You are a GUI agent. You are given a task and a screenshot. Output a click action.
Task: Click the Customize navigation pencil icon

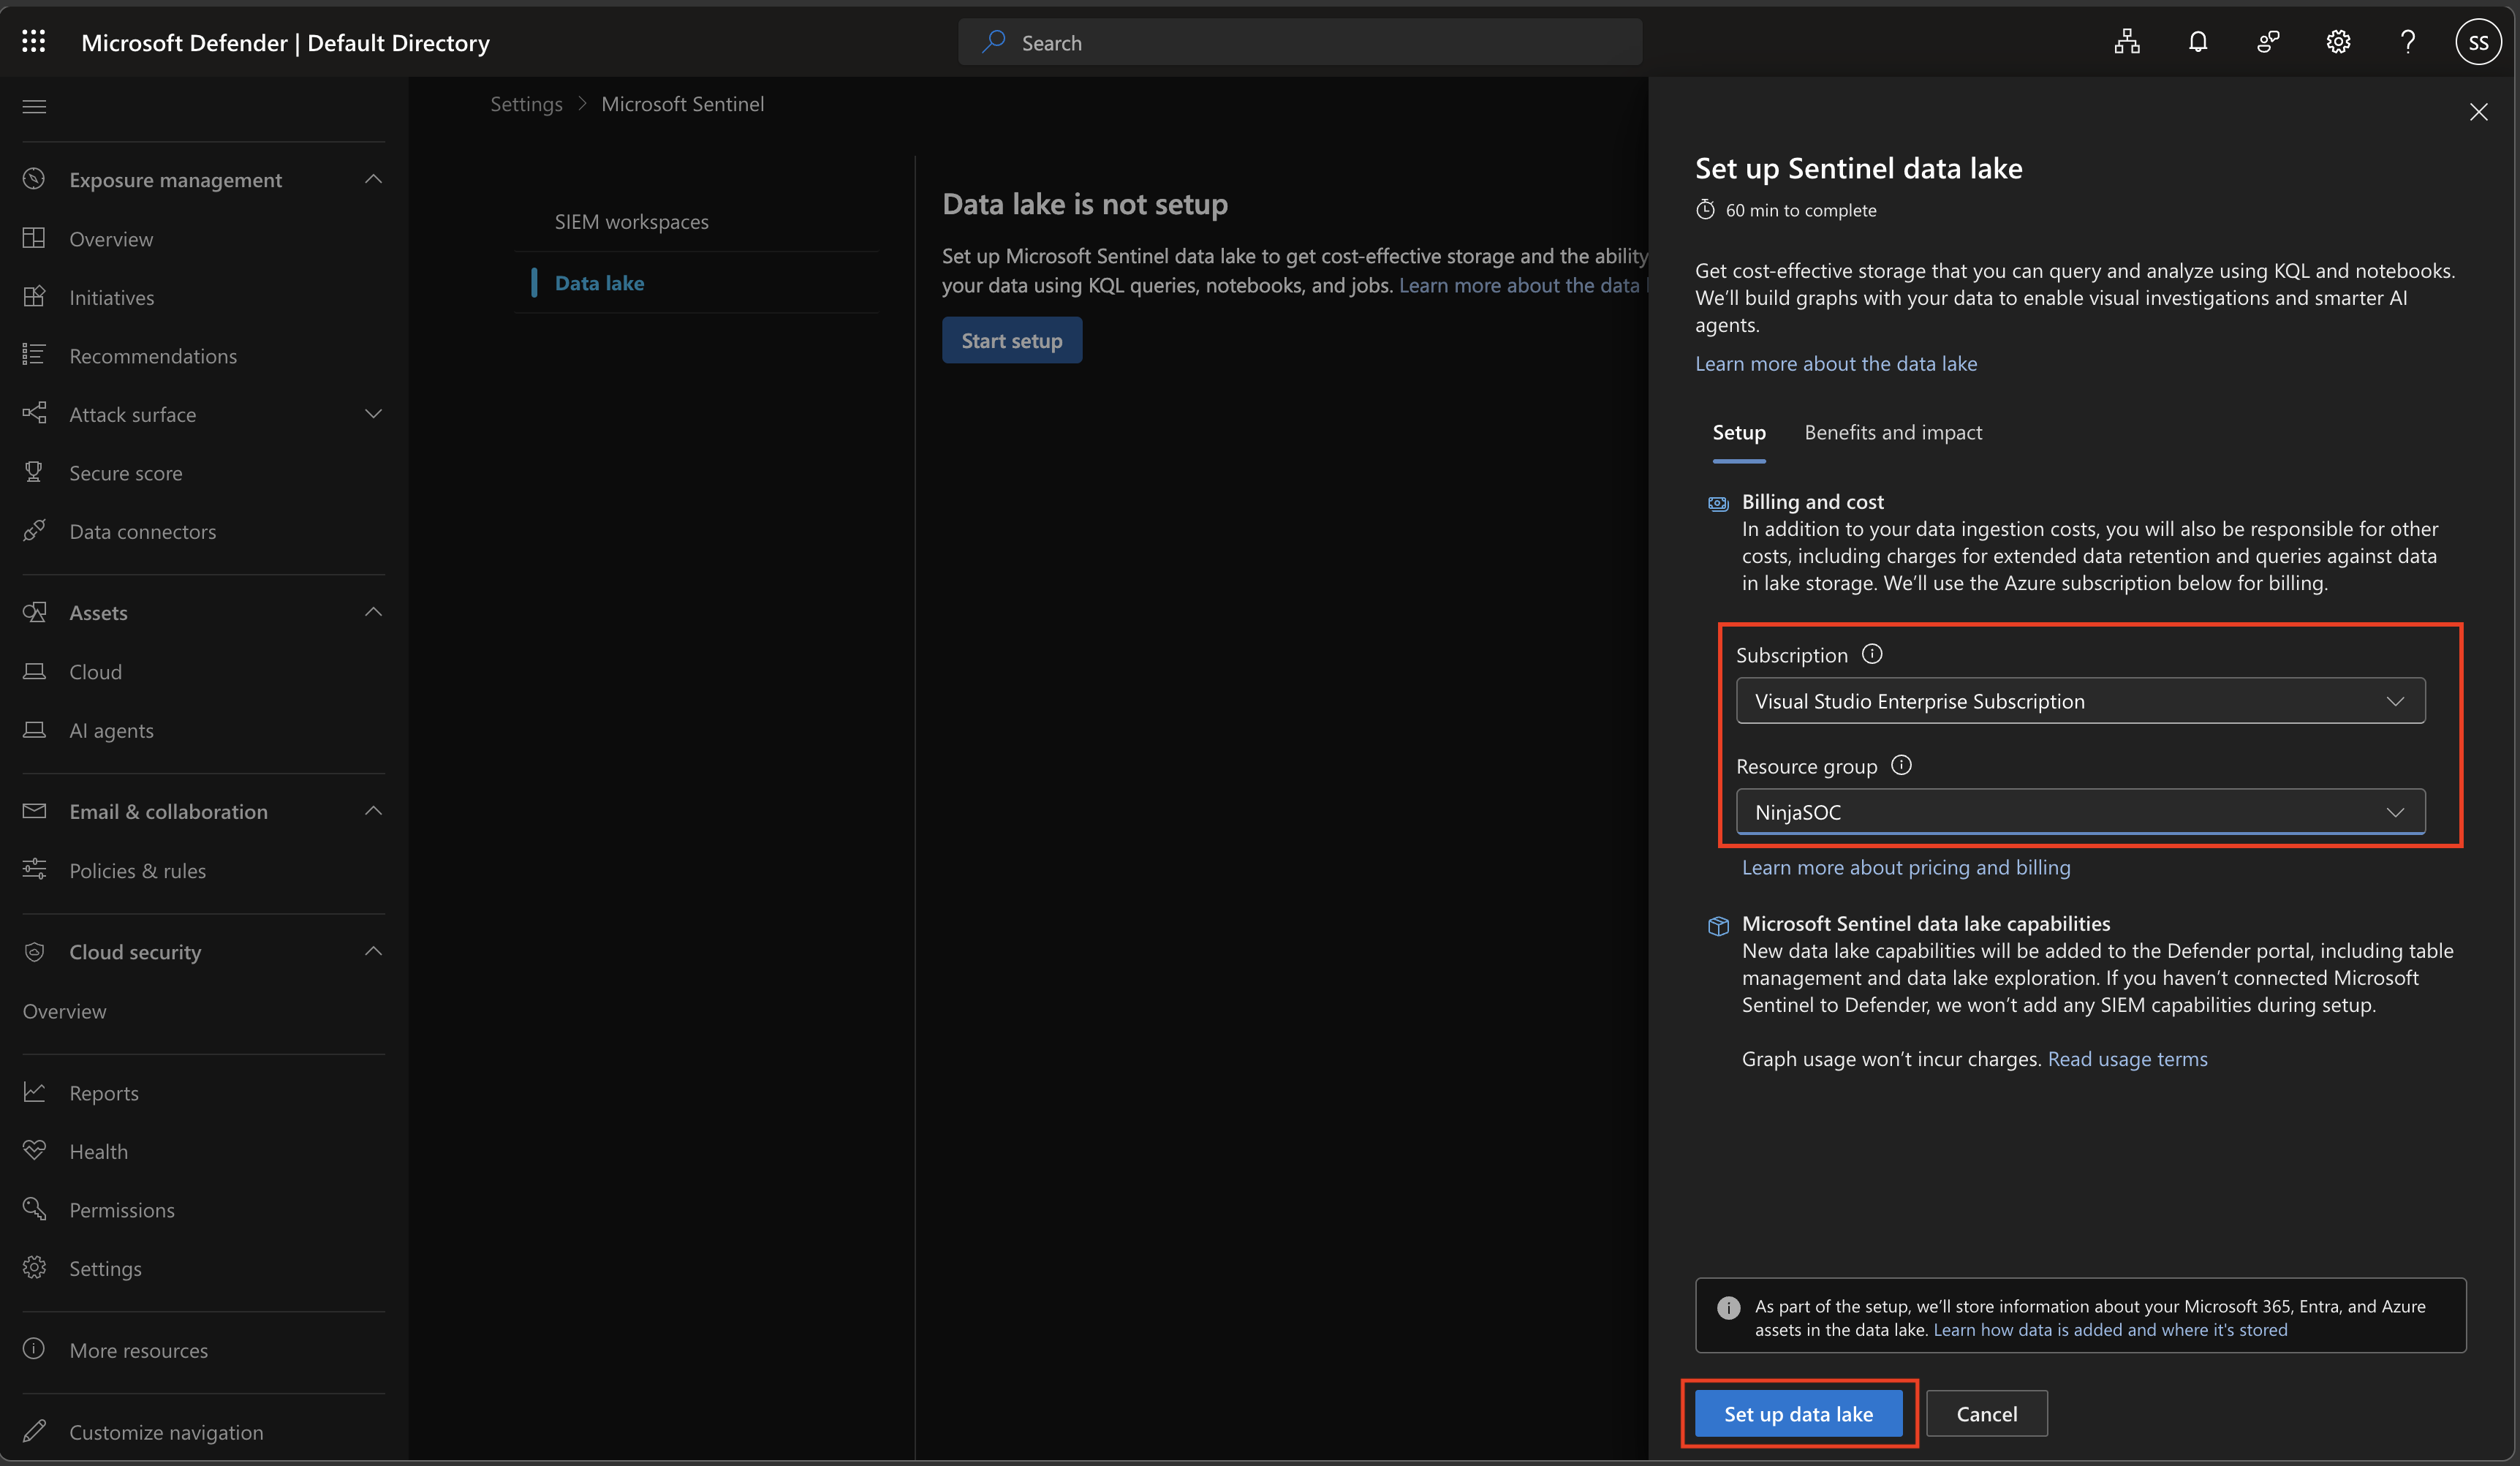tap(34, 1431)
